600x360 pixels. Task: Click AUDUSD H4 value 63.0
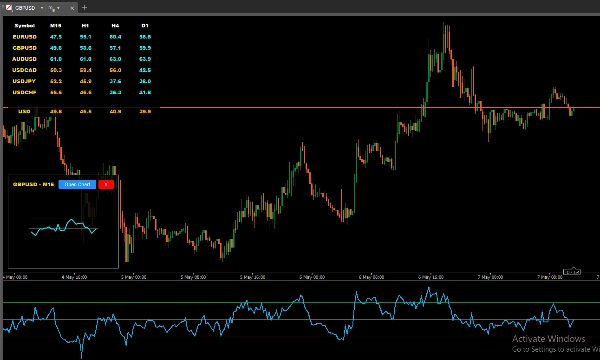point(115,59)
